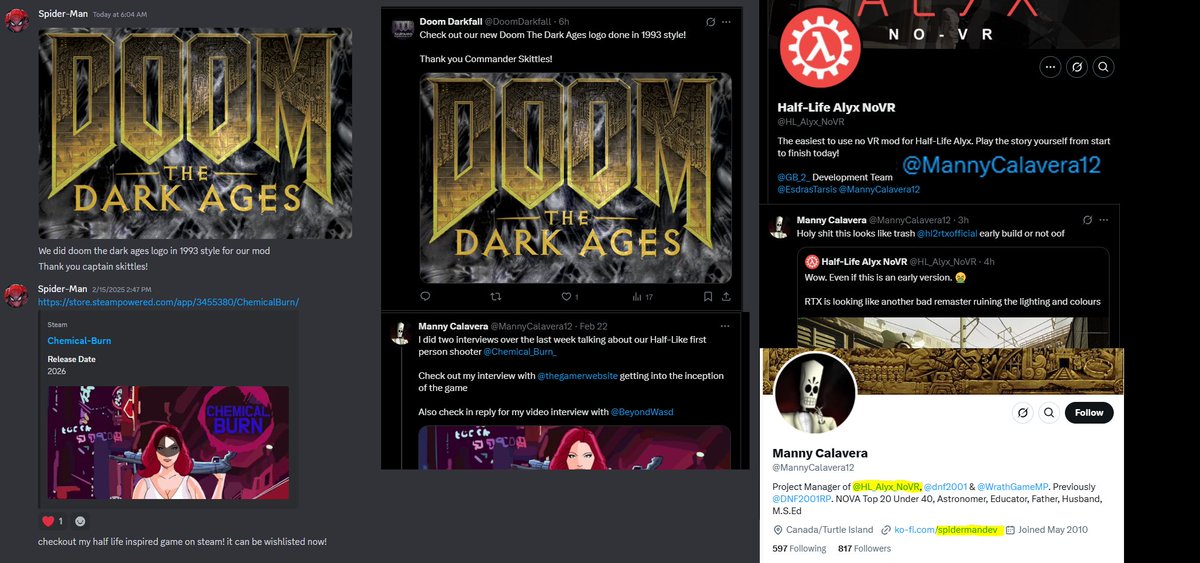The height and width of the screenshot is (563, 1200).
Task: Click the add reaction smiley in Discord
Action: pyautogui.click(x=81, y=521)
